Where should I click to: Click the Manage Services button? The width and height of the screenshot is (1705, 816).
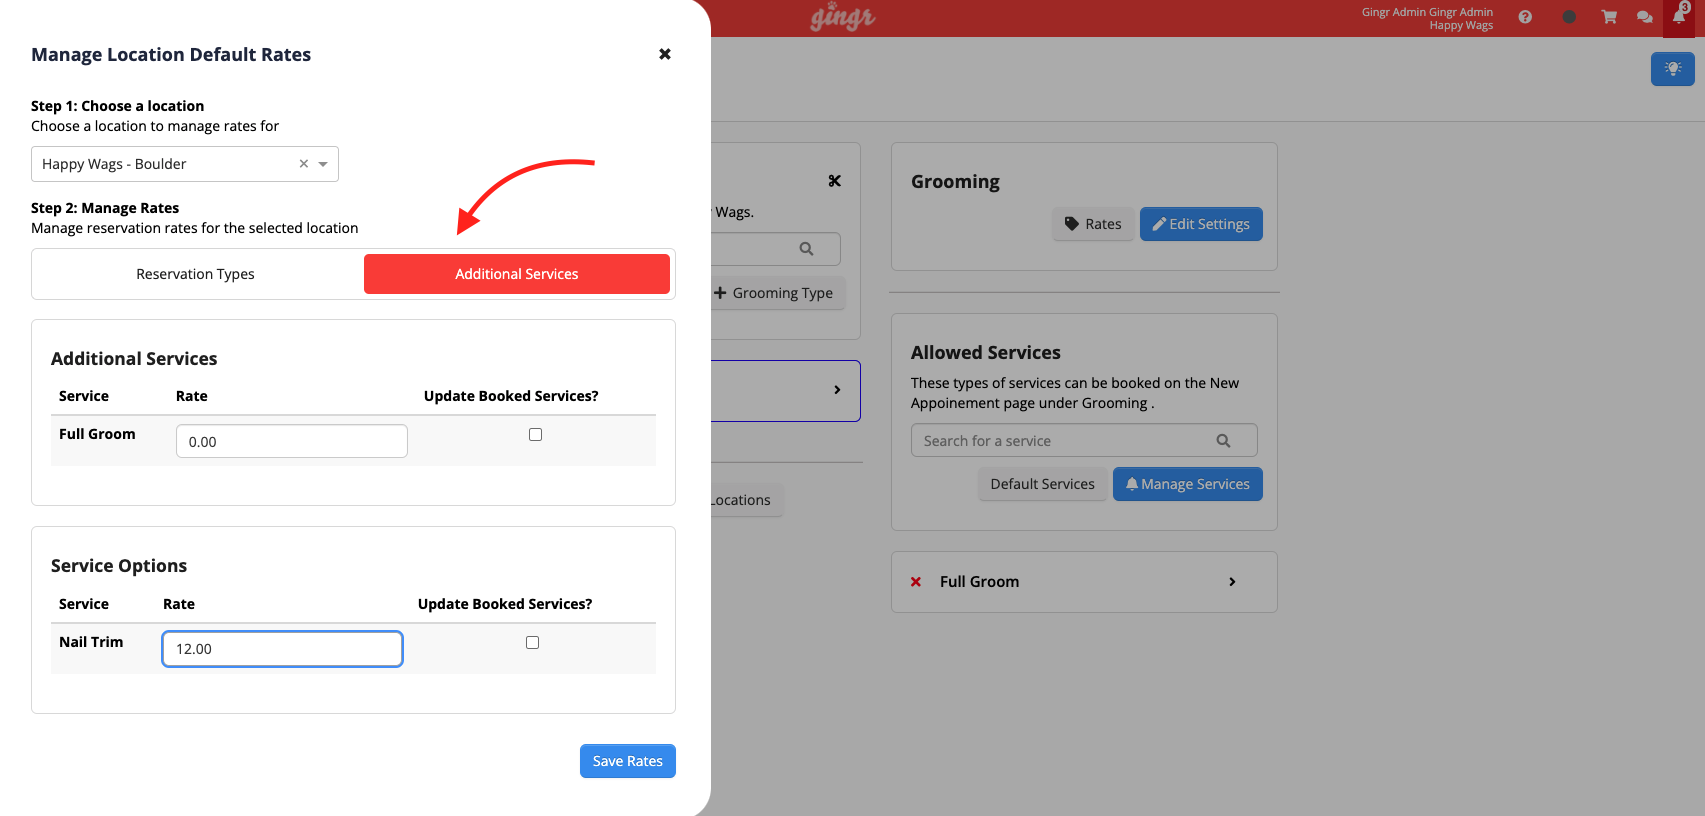(x=1188, y=484)
